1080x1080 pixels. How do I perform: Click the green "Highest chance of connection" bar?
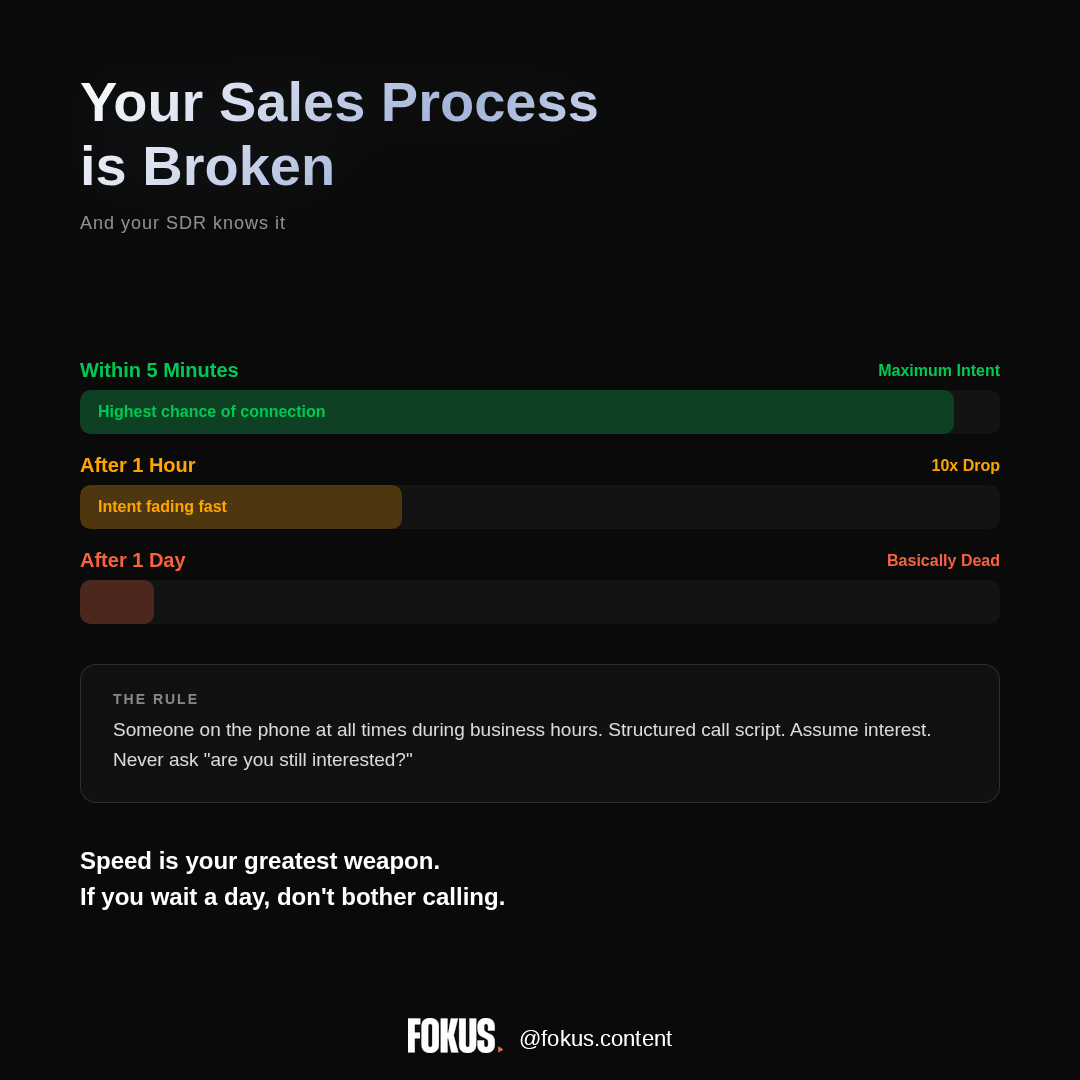tap(516, 412)
